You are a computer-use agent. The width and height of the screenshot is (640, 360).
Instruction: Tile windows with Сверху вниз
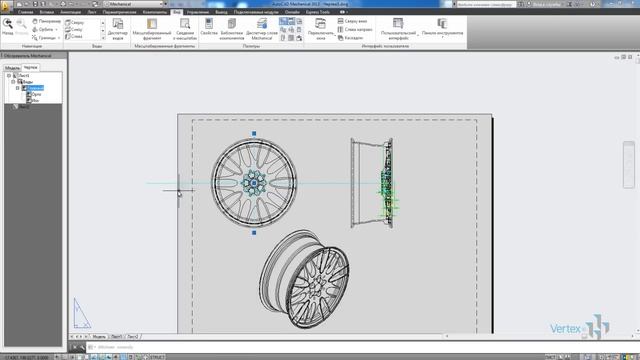[352, 21]
